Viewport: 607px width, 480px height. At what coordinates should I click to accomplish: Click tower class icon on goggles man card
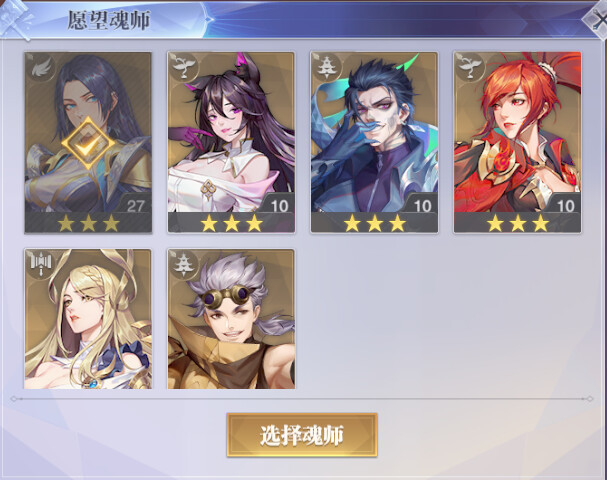(x=183, y=265)
